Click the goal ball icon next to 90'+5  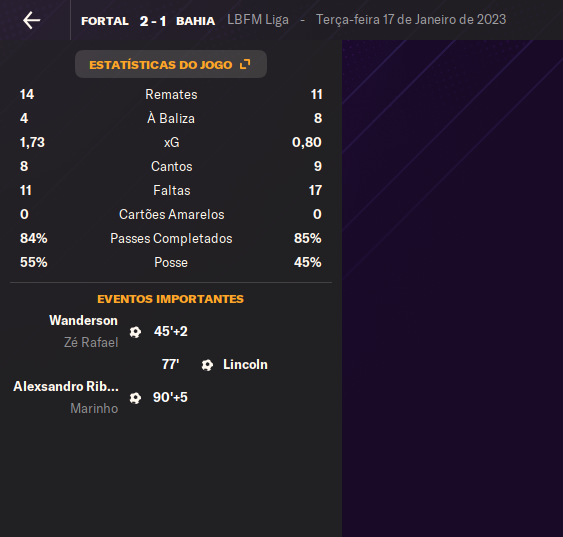[x=135, y=398]
